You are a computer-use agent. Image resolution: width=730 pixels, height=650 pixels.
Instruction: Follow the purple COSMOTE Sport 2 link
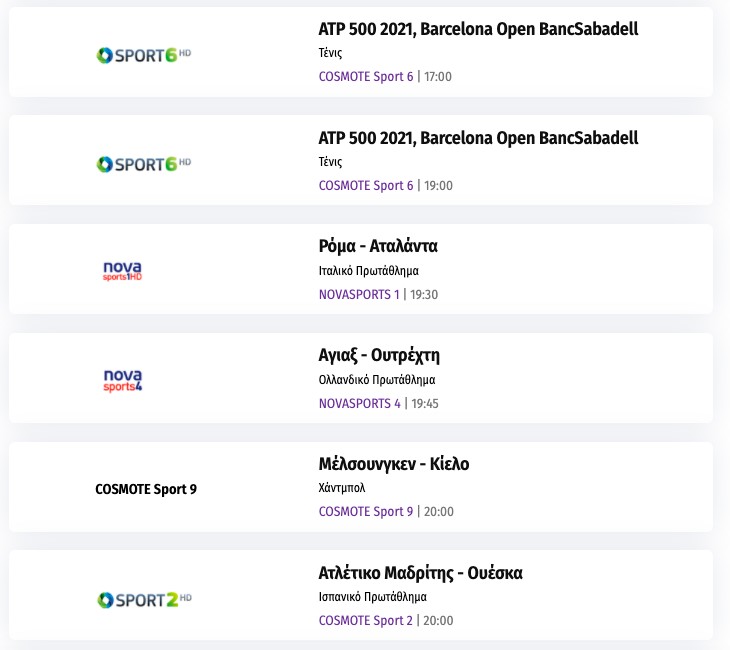[x=365, y=620]
